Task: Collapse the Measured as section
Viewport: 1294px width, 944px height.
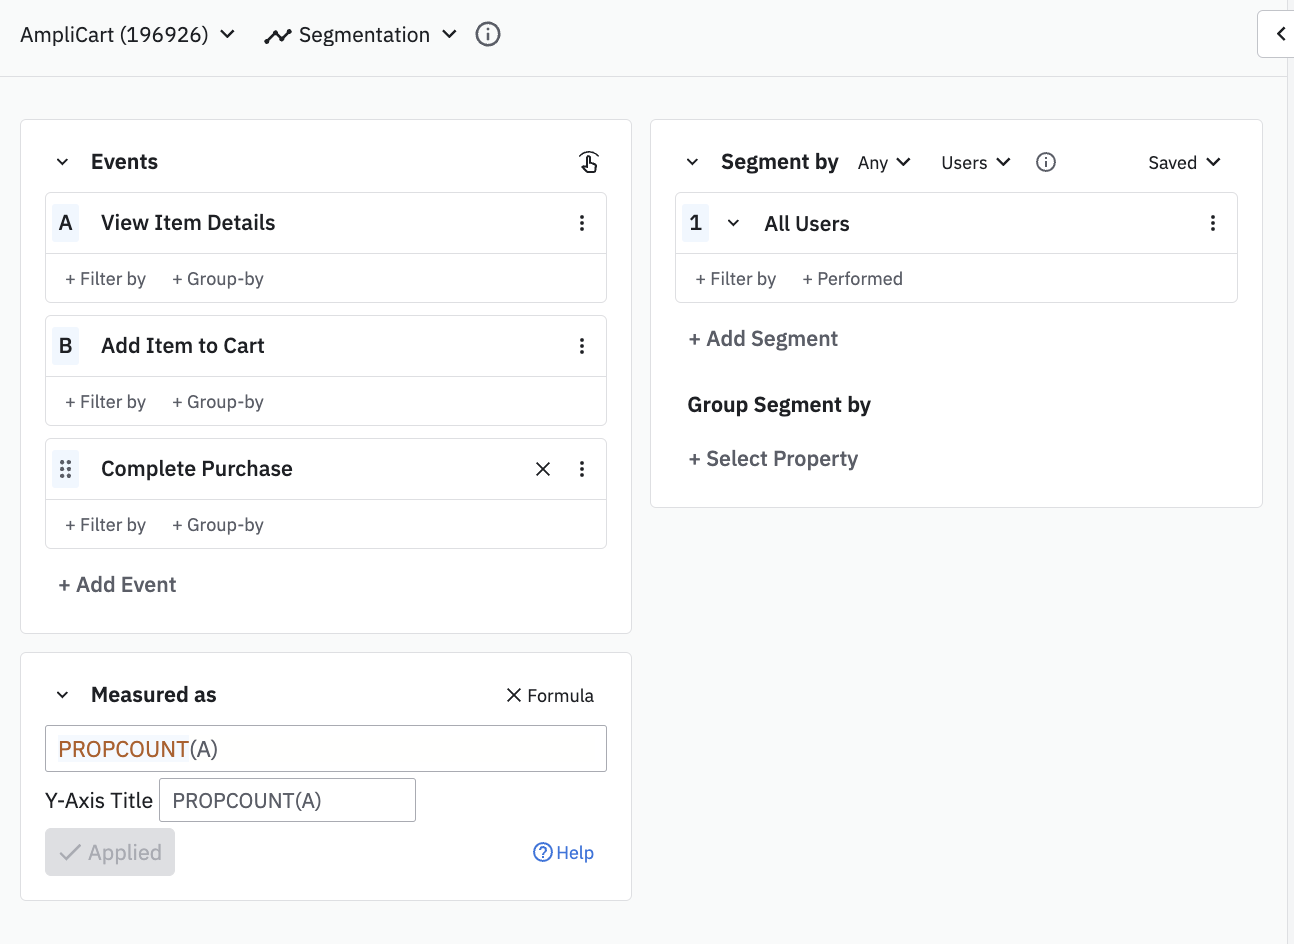Action: pyautogui.click(x=62, y=695)
